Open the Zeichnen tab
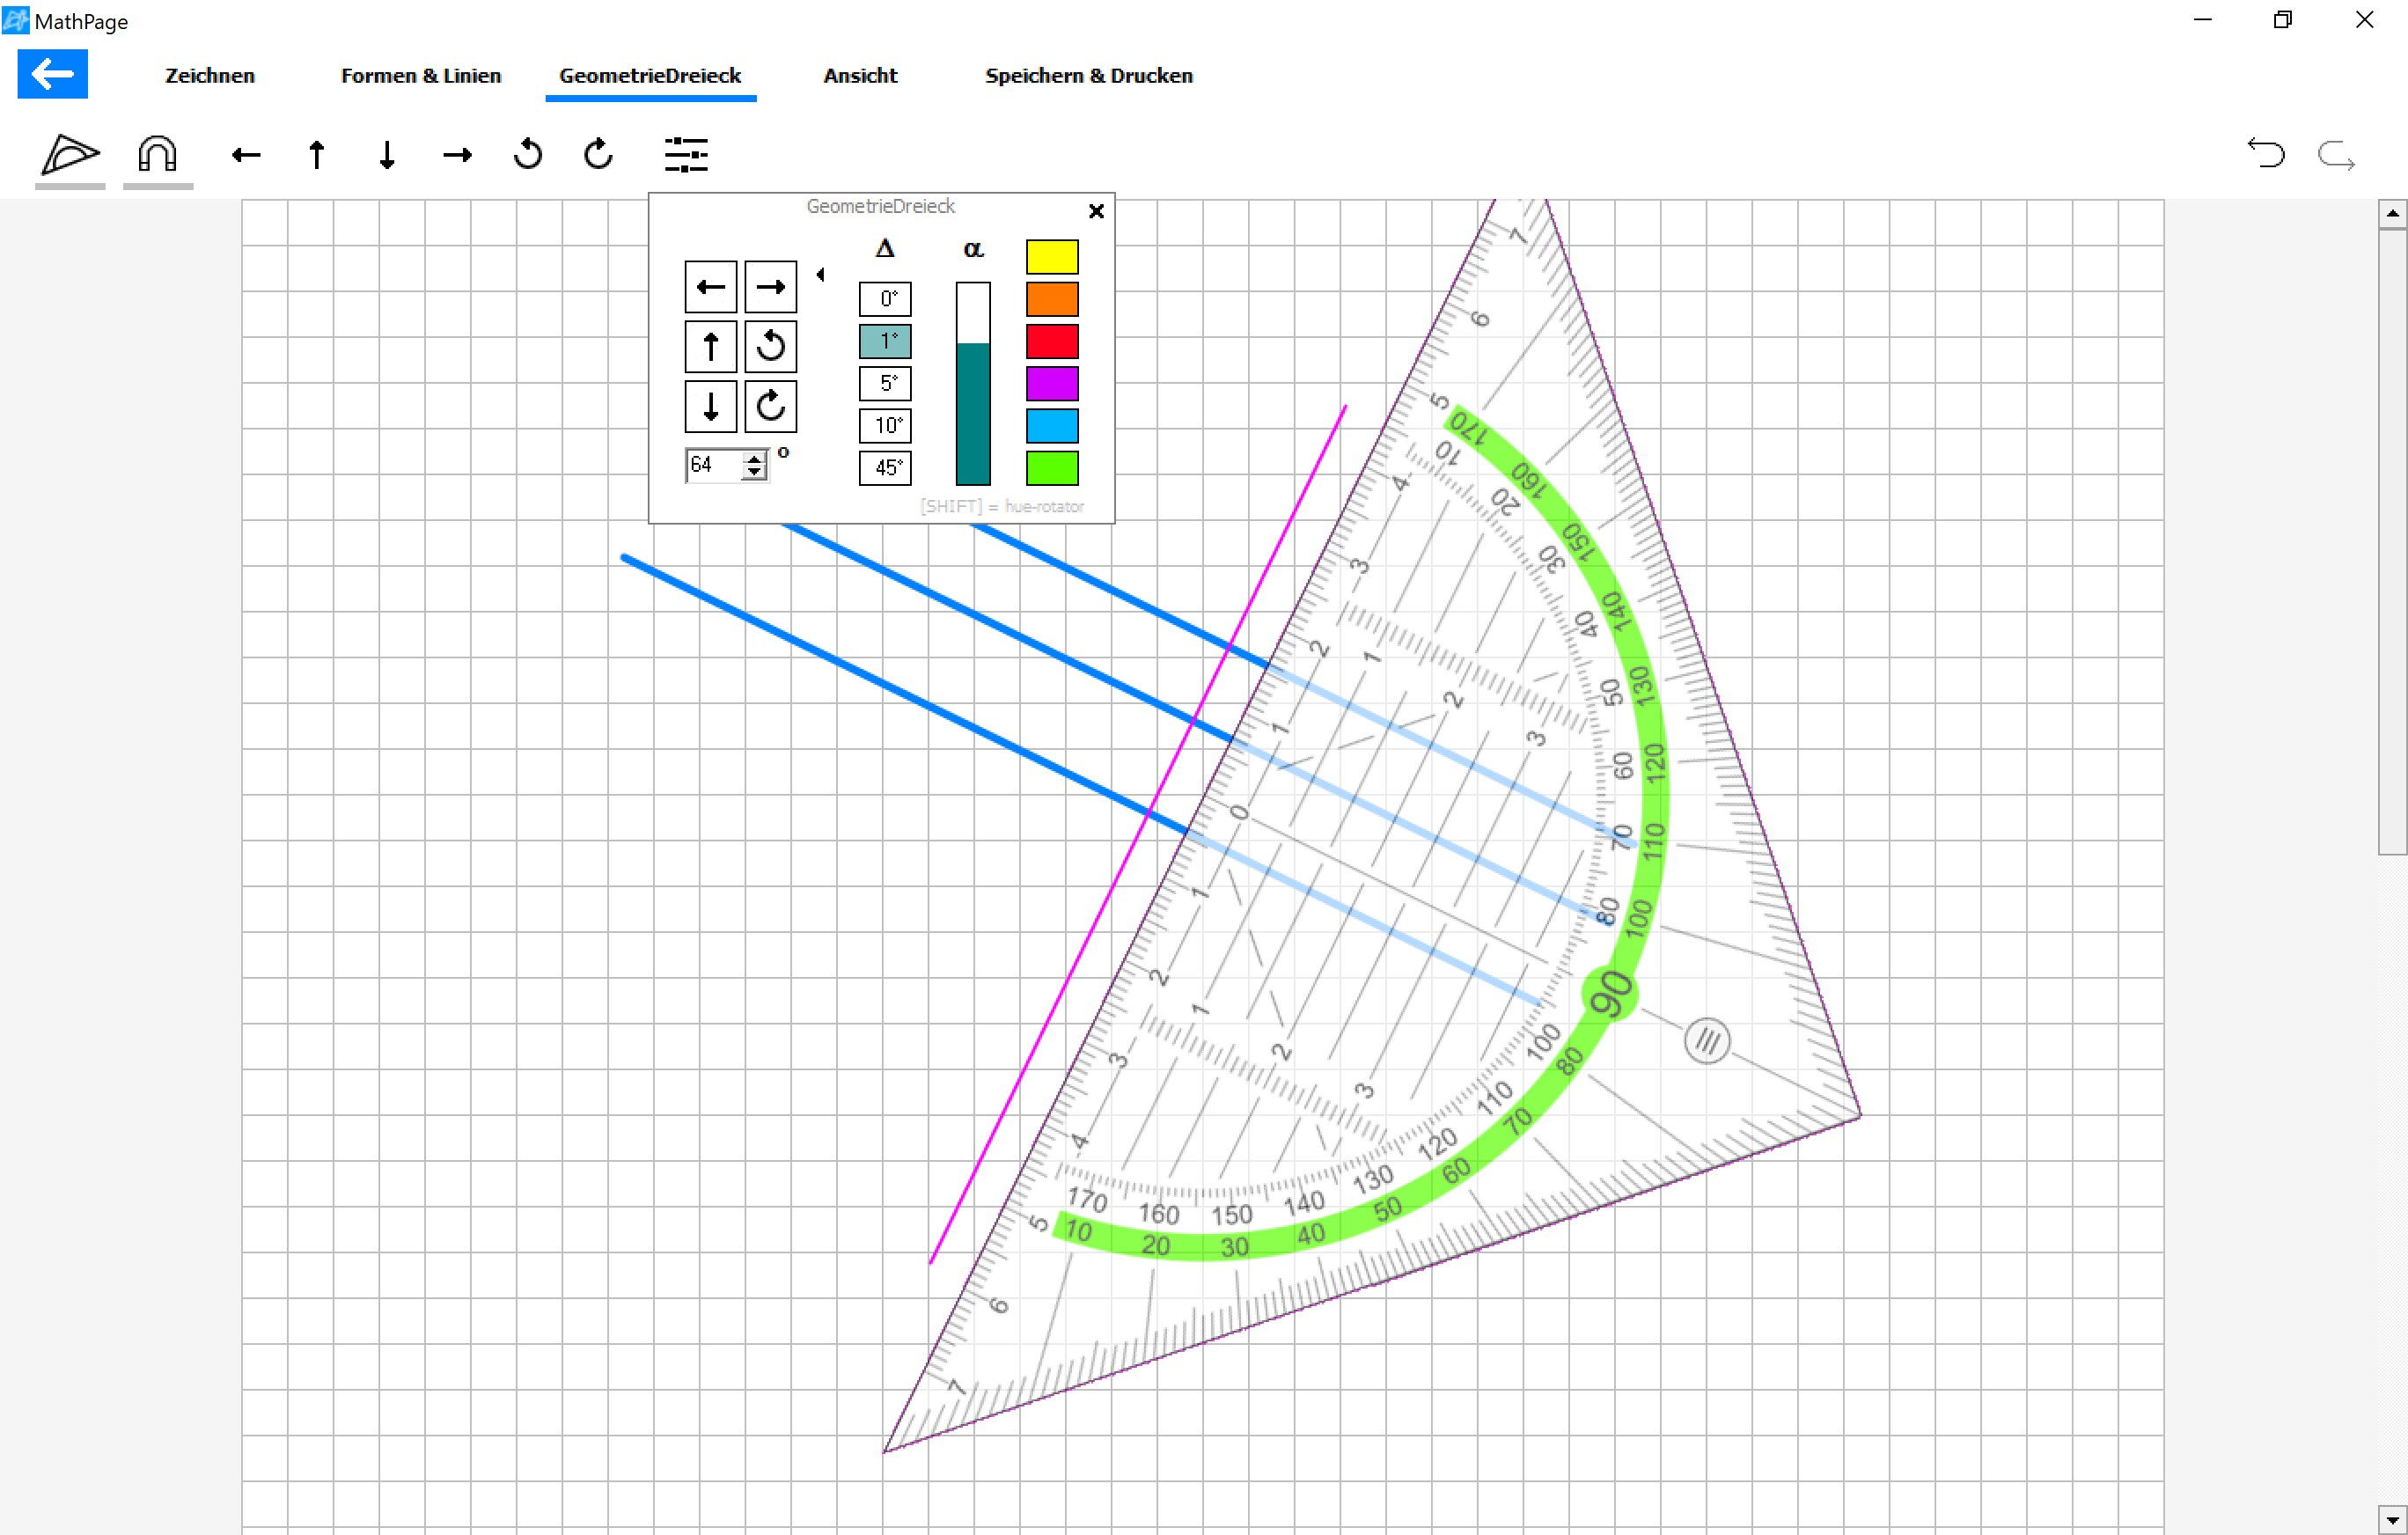This screenshot has height=1535, width=2408. 210,76
